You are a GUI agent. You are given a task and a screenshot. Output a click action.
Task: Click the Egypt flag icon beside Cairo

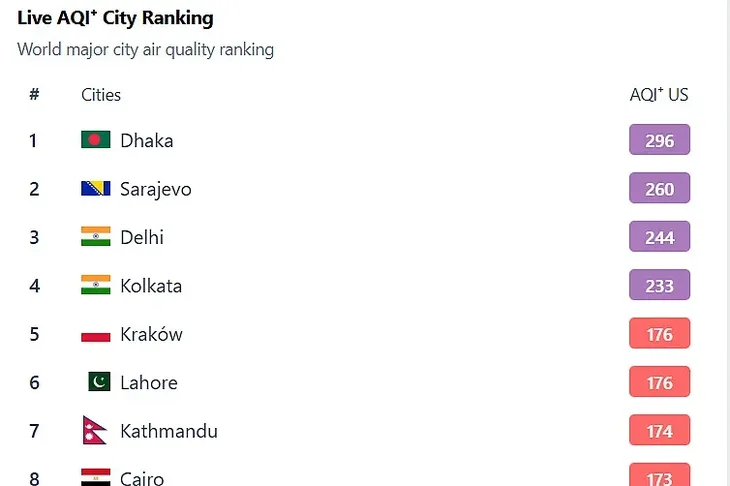click(x=95, y=477)
